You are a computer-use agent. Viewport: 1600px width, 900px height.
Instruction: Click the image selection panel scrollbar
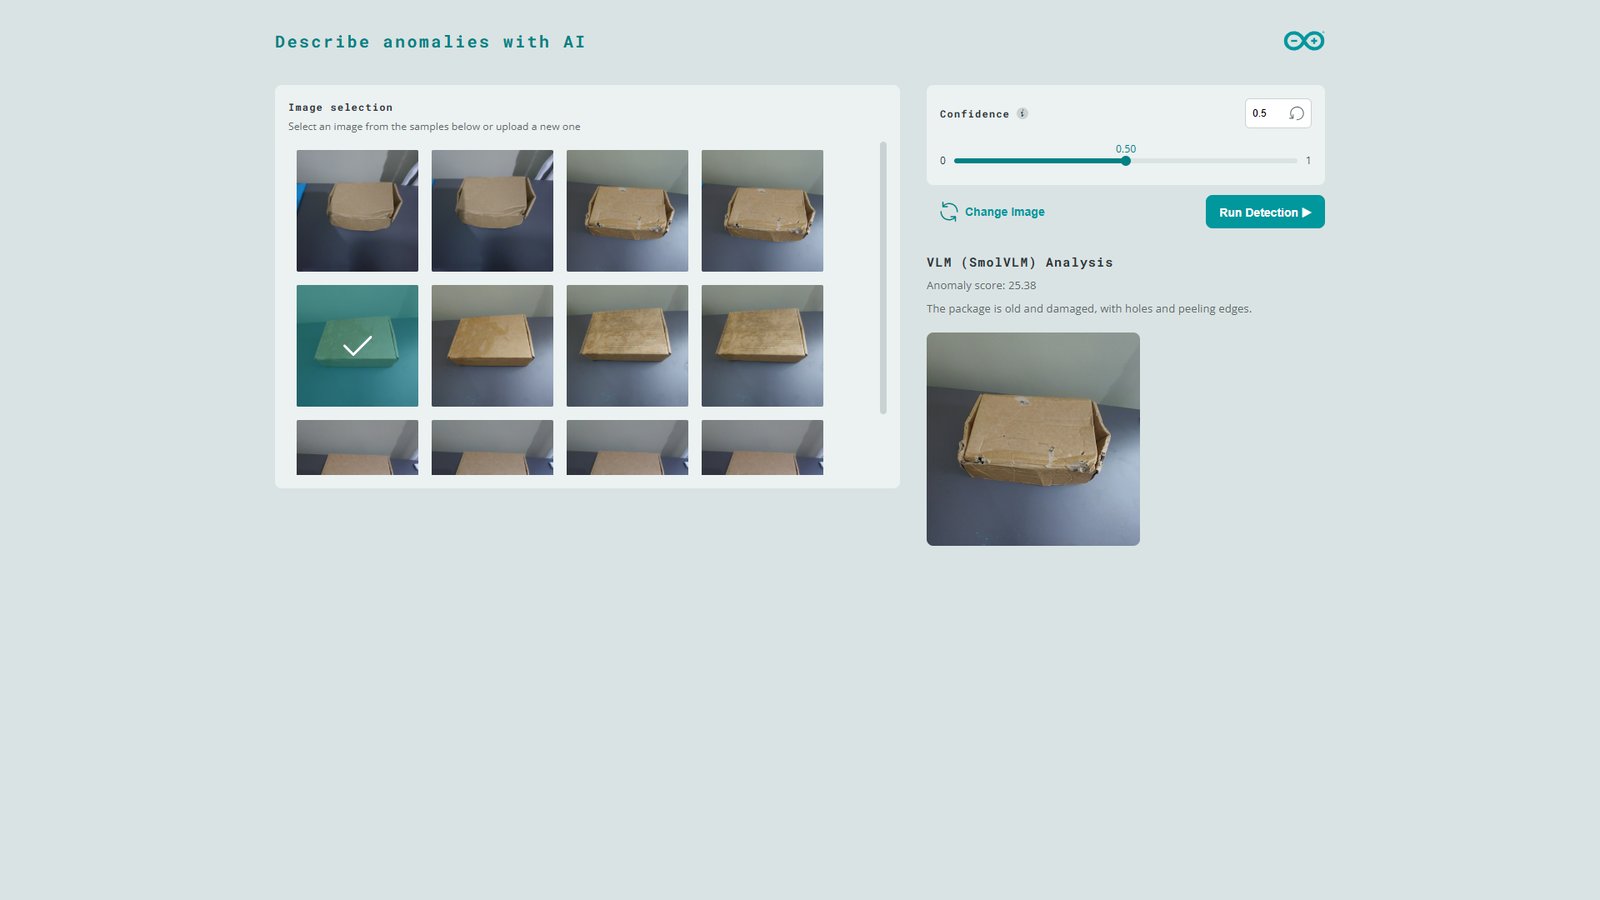point(883,277)
